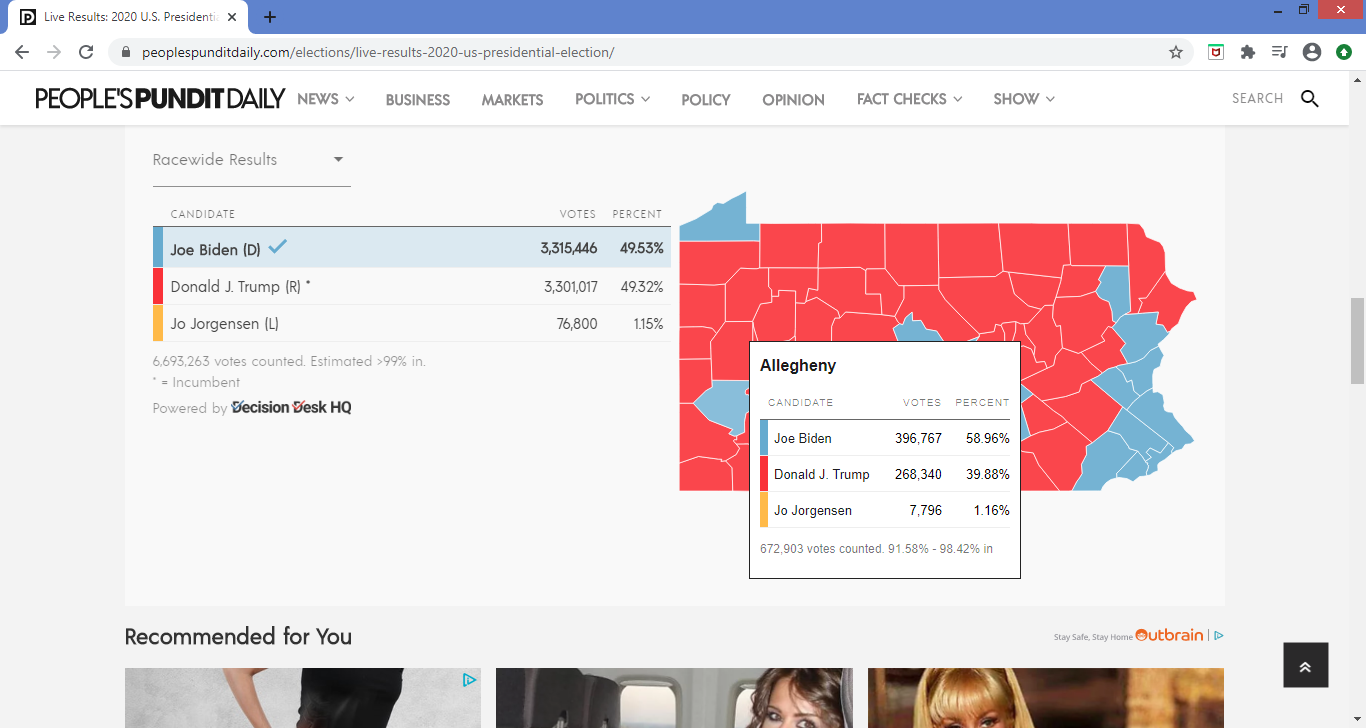
Task: Click the Decision Desk HQ logo link
Action: coord(291,407)
